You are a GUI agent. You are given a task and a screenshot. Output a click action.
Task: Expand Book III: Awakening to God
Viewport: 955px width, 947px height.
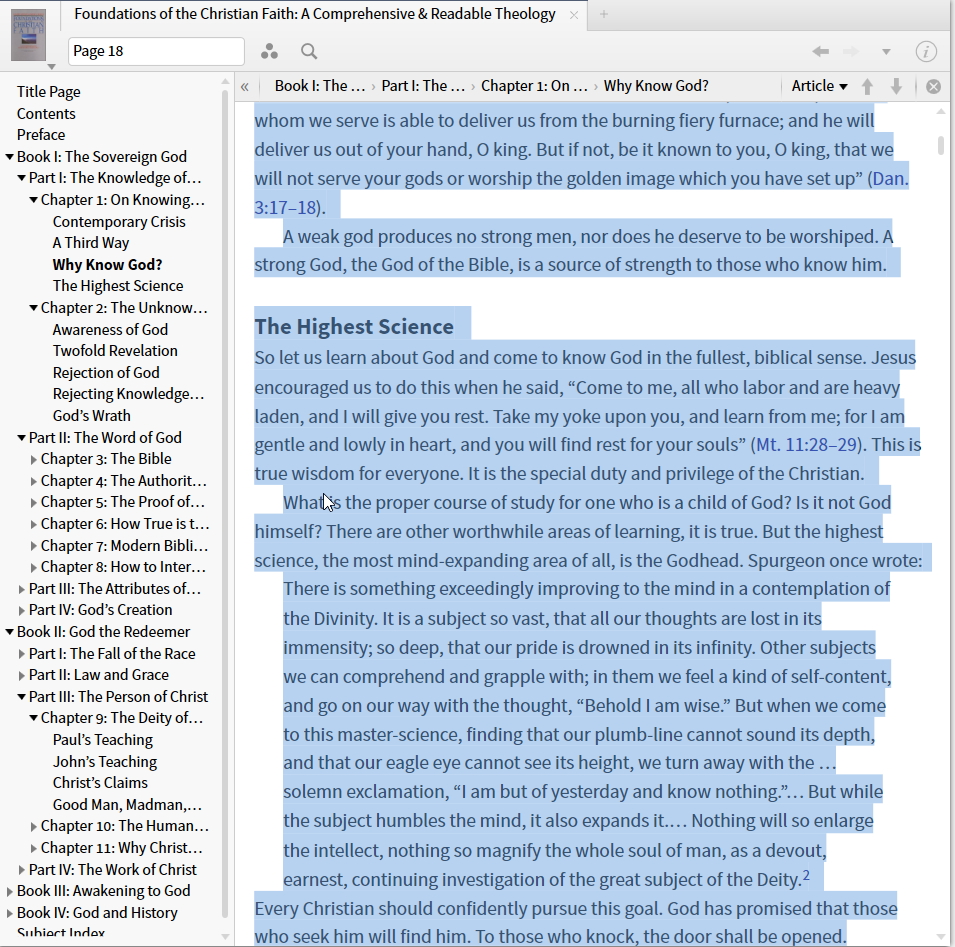(9, 892)
